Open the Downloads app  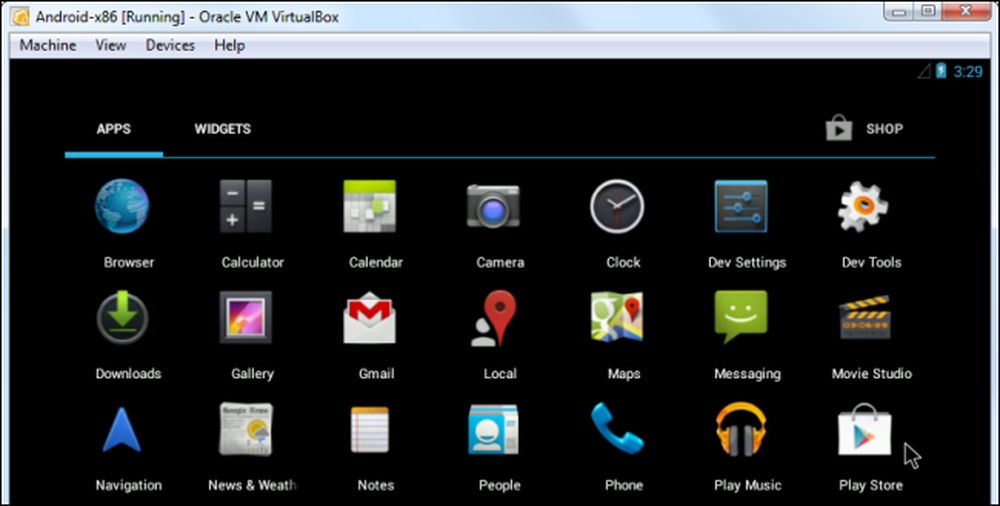pyautogui.click(x=122, y=317)
